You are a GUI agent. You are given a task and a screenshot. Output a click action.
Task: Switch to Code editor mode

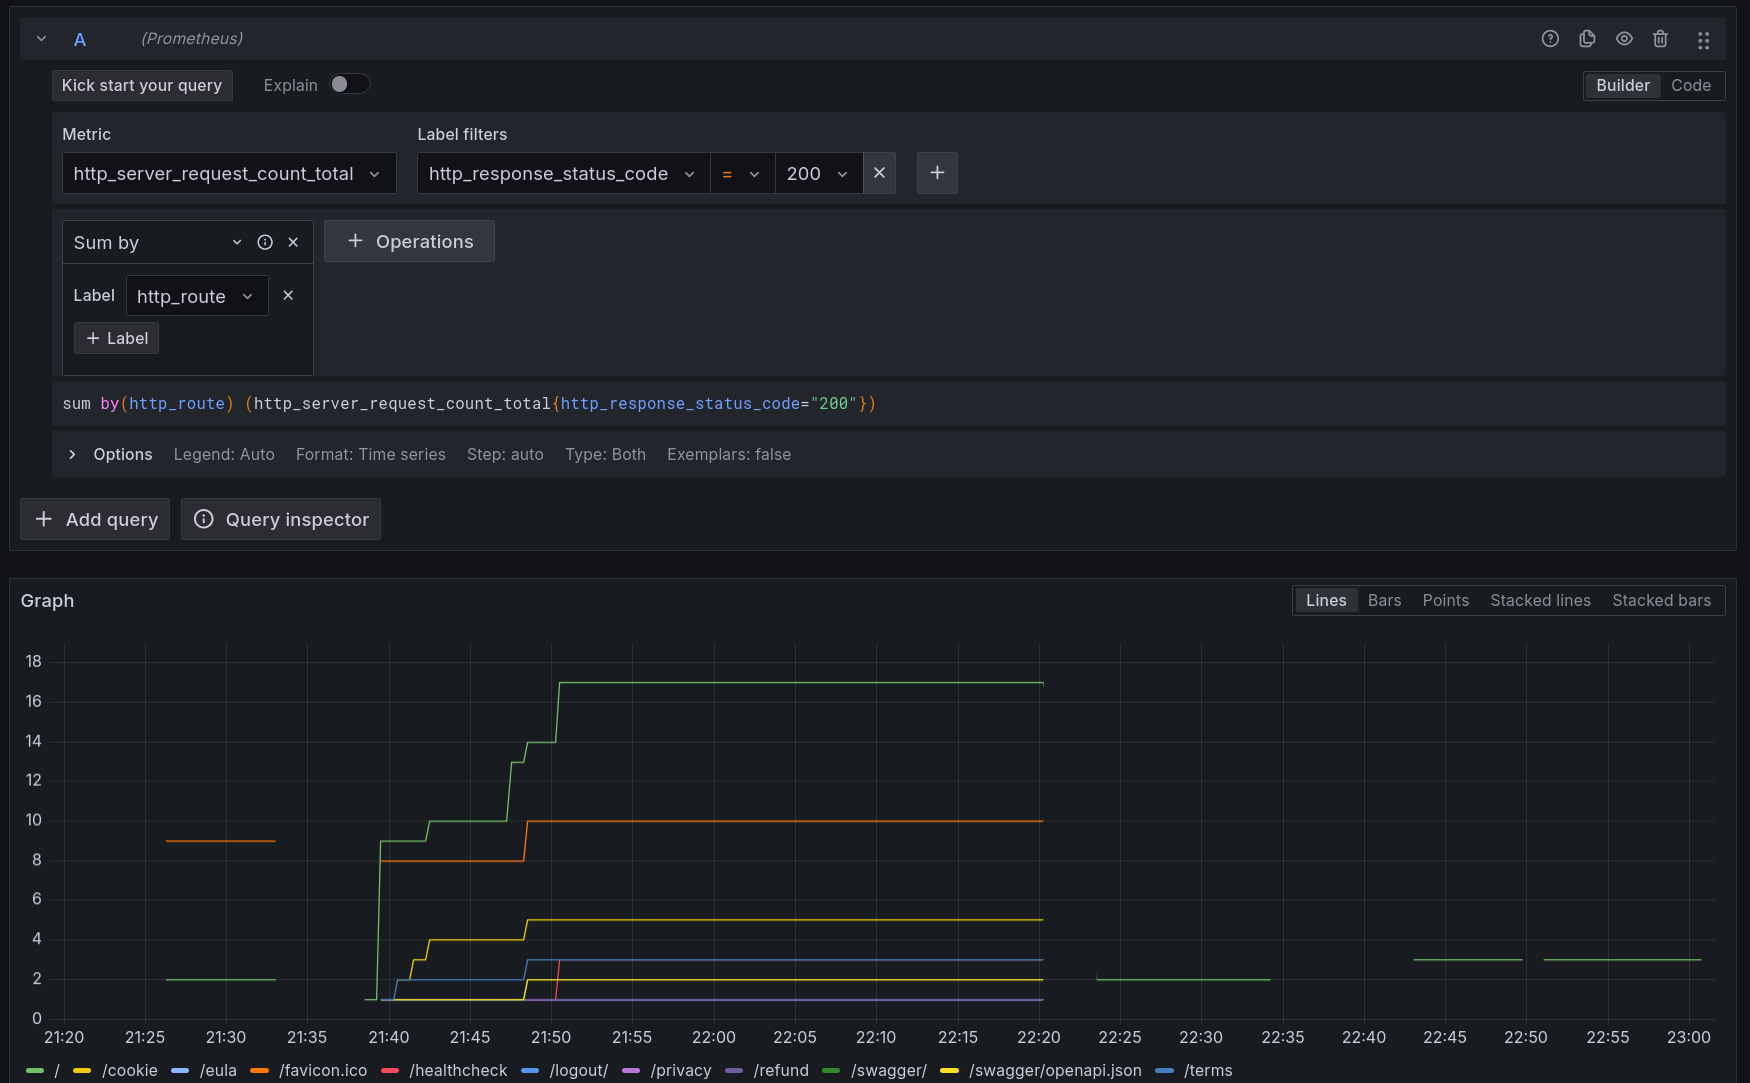(x=1690, y=86)
